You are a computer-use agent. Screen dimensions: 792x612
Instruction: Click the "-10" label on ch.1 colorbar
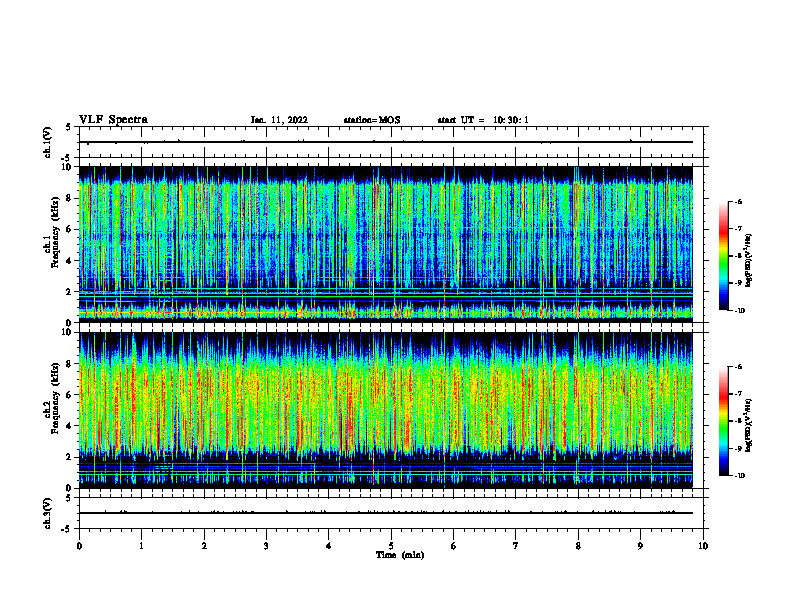[740, 311]
